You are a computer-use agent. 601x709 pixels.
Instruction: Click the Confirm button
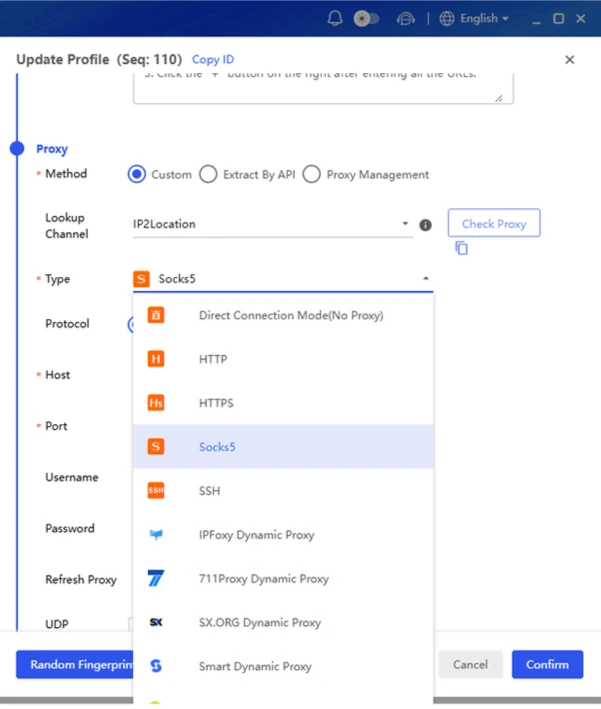(x=547, y=665)
